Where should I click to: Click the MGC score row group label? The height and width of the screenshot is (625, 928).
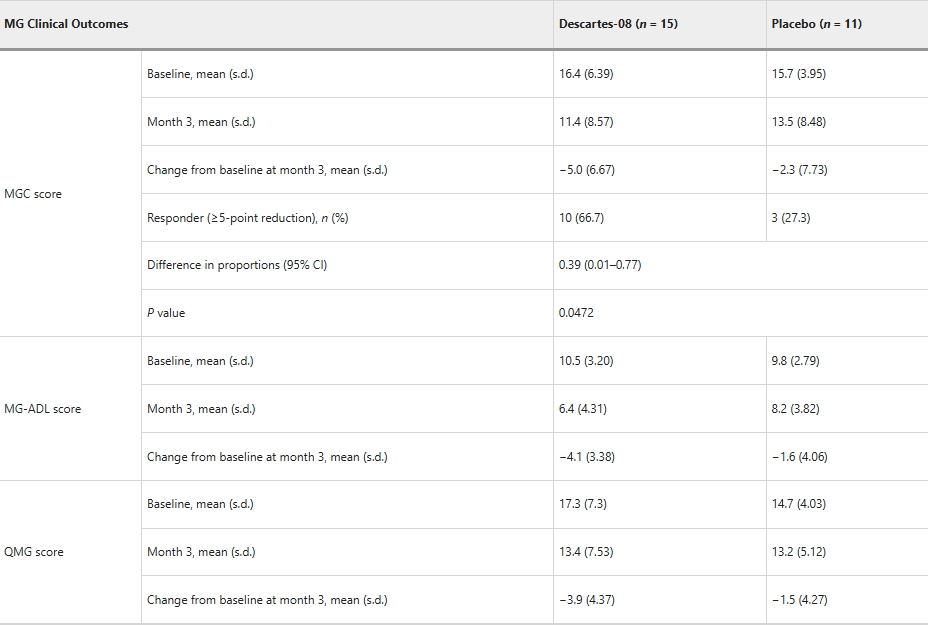coord(33,194)
